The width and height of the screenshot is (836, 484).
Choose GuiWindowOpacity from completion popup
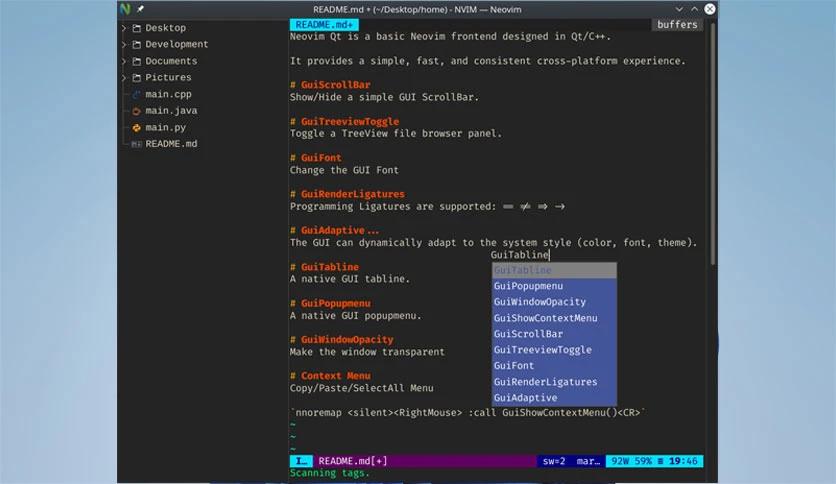pos(554,302)
